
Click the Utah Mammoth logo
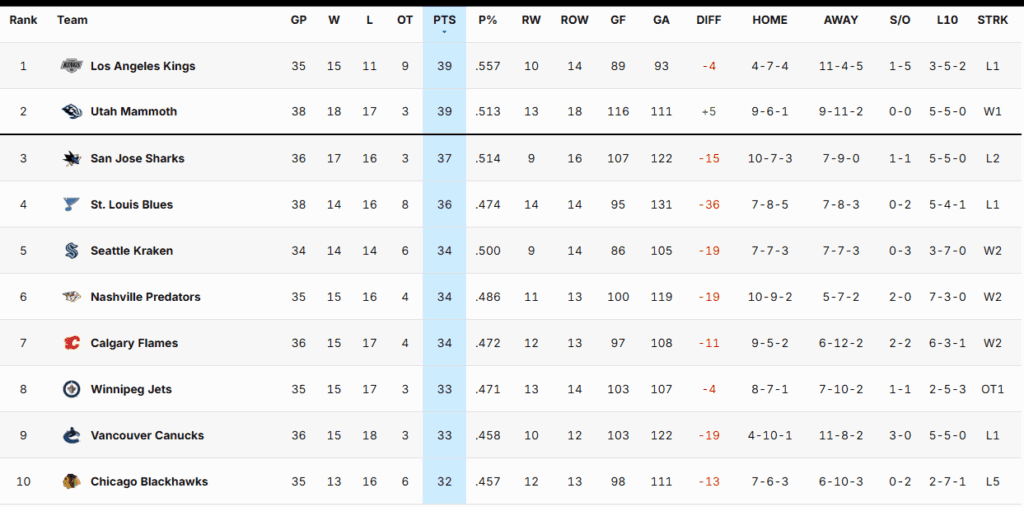click(71, 112)
